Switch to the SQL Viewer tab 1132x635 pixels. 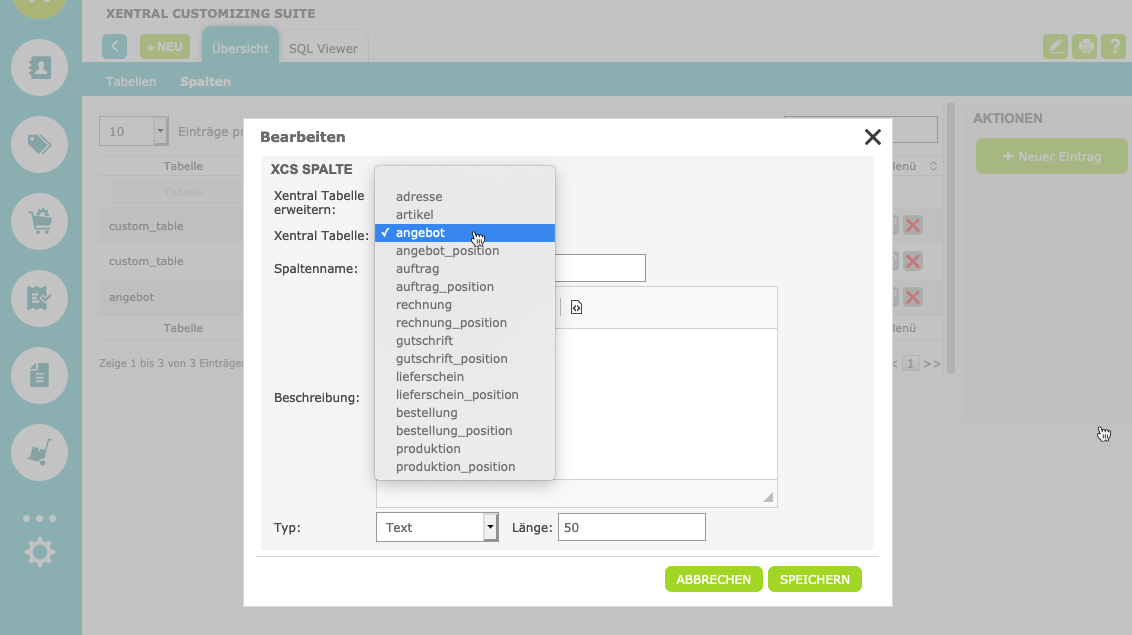tap(323, 48)
